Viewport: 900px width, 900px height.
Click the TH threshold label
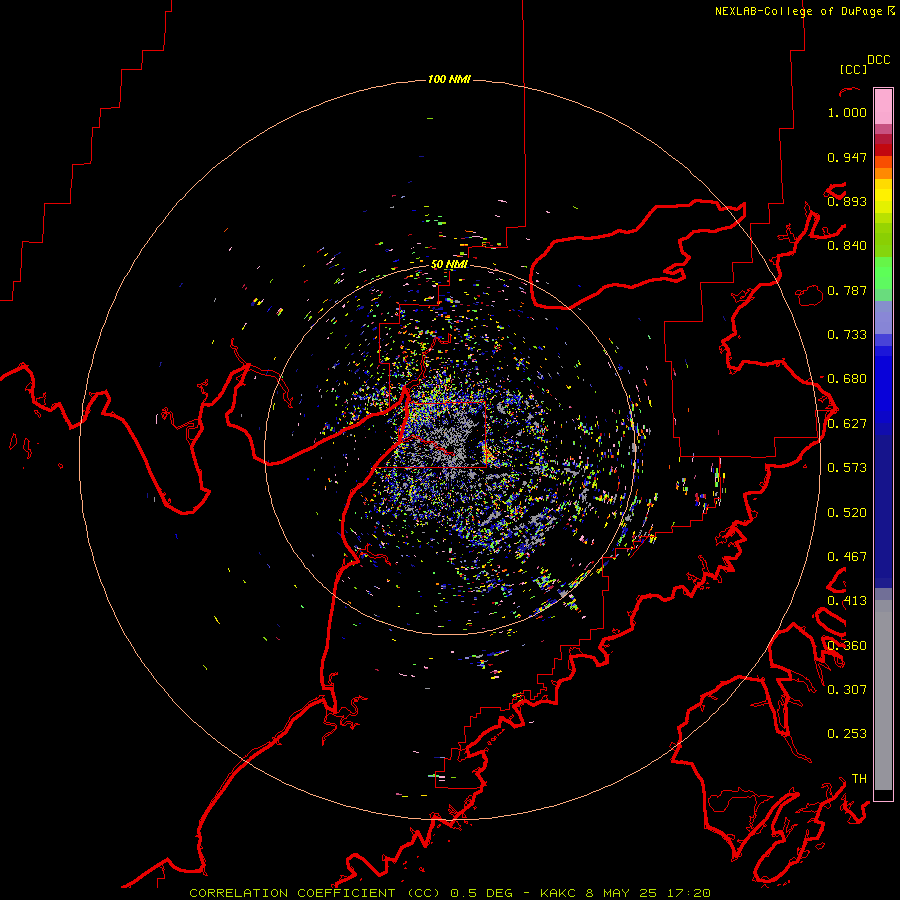coord(859,779)
